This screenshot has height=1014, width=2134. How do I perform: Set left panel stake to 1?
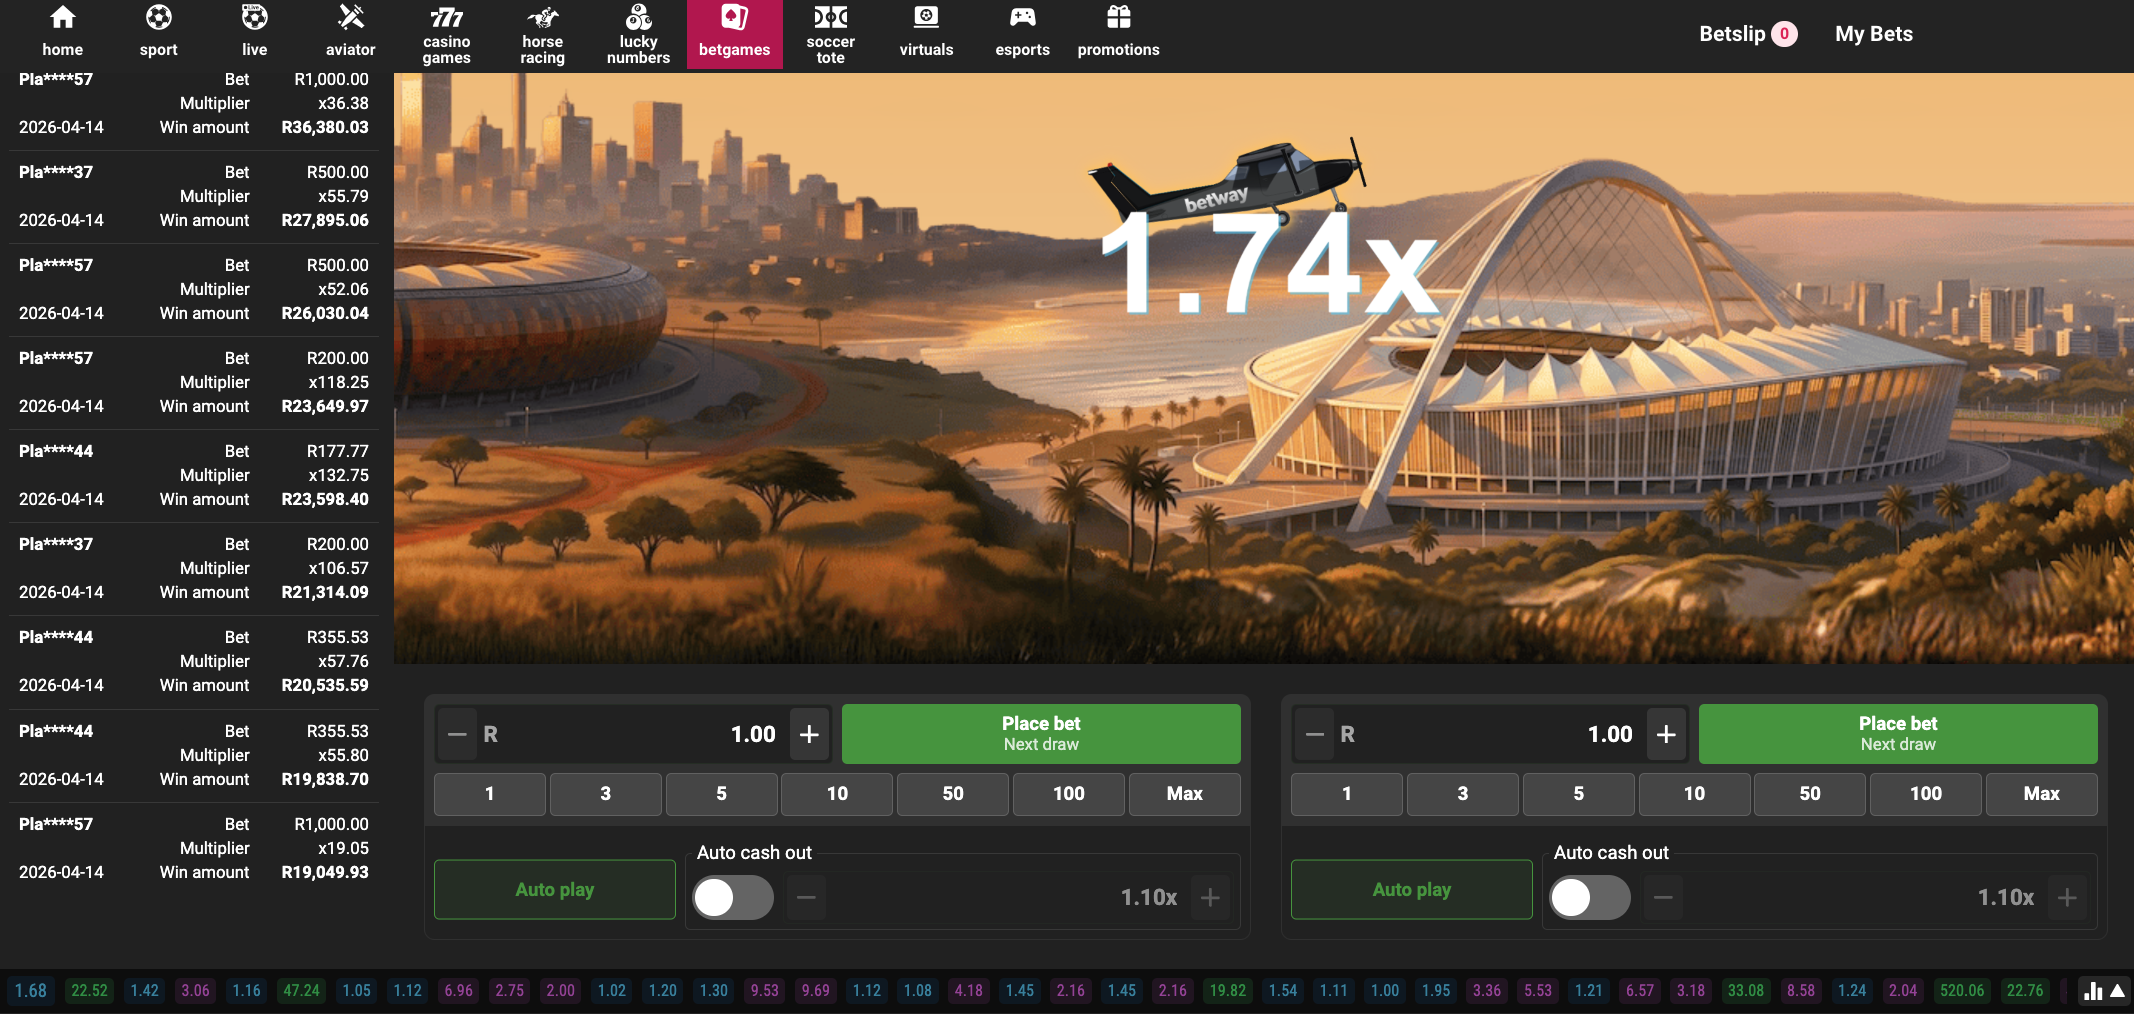pyautogui.click(x=490, y=794)
